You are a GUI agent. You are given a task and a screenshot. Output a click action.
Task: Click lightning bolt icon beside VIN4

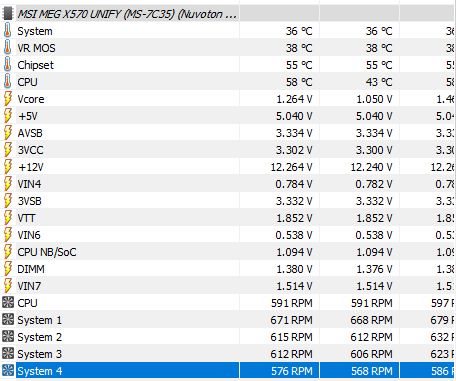8,184
